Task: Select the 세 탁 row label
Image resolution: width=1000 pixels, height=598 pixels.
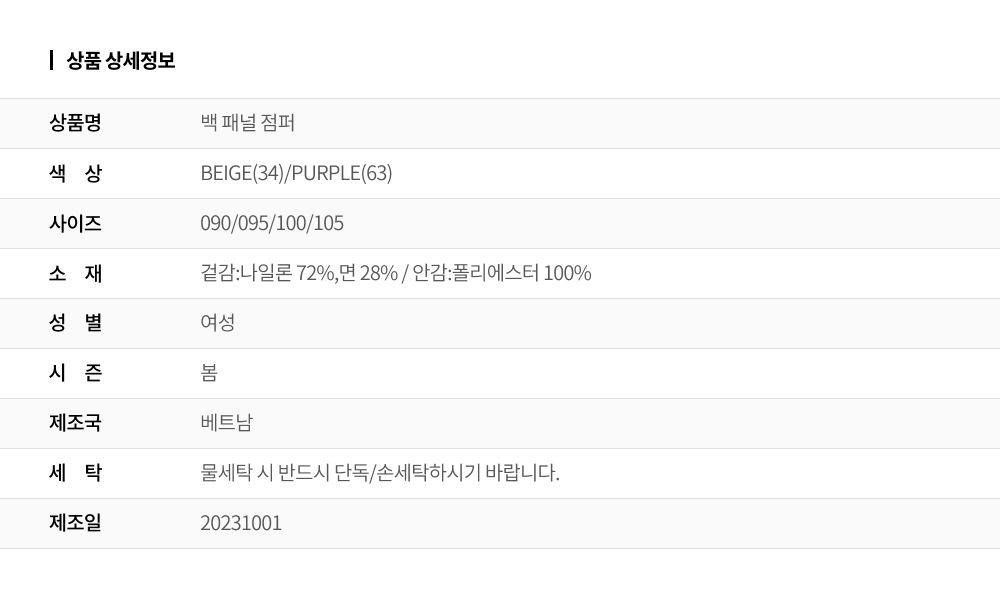Action: click(75, 473)
